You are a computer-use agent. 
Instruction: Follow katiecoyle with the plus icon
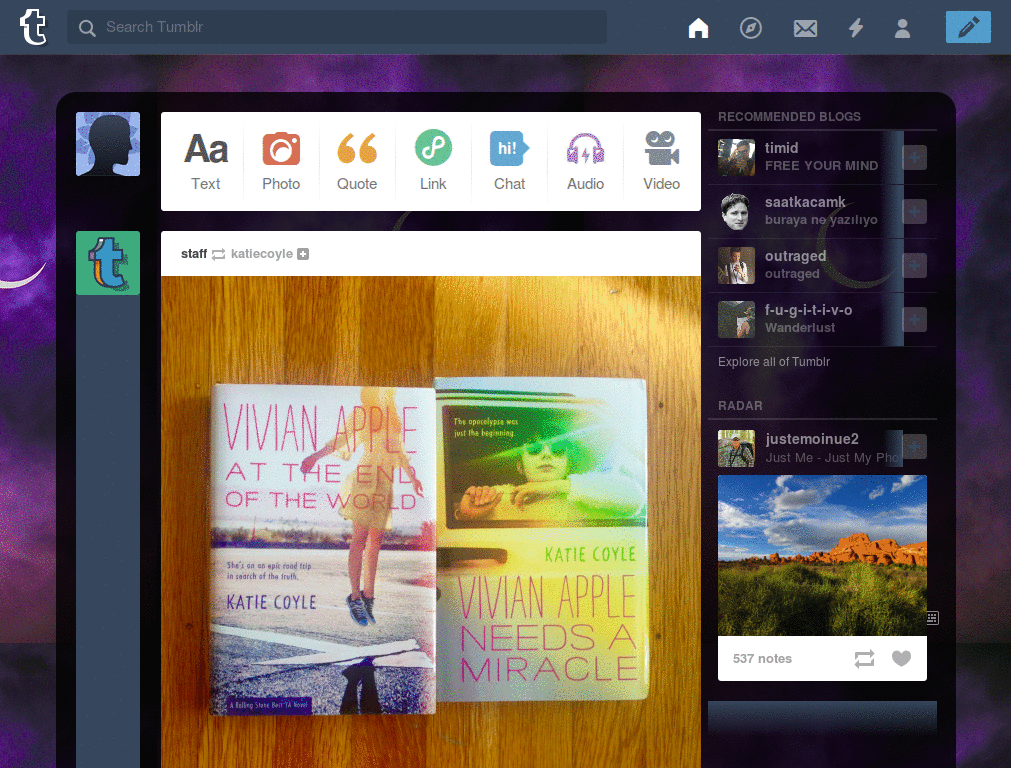coord(303,254)
